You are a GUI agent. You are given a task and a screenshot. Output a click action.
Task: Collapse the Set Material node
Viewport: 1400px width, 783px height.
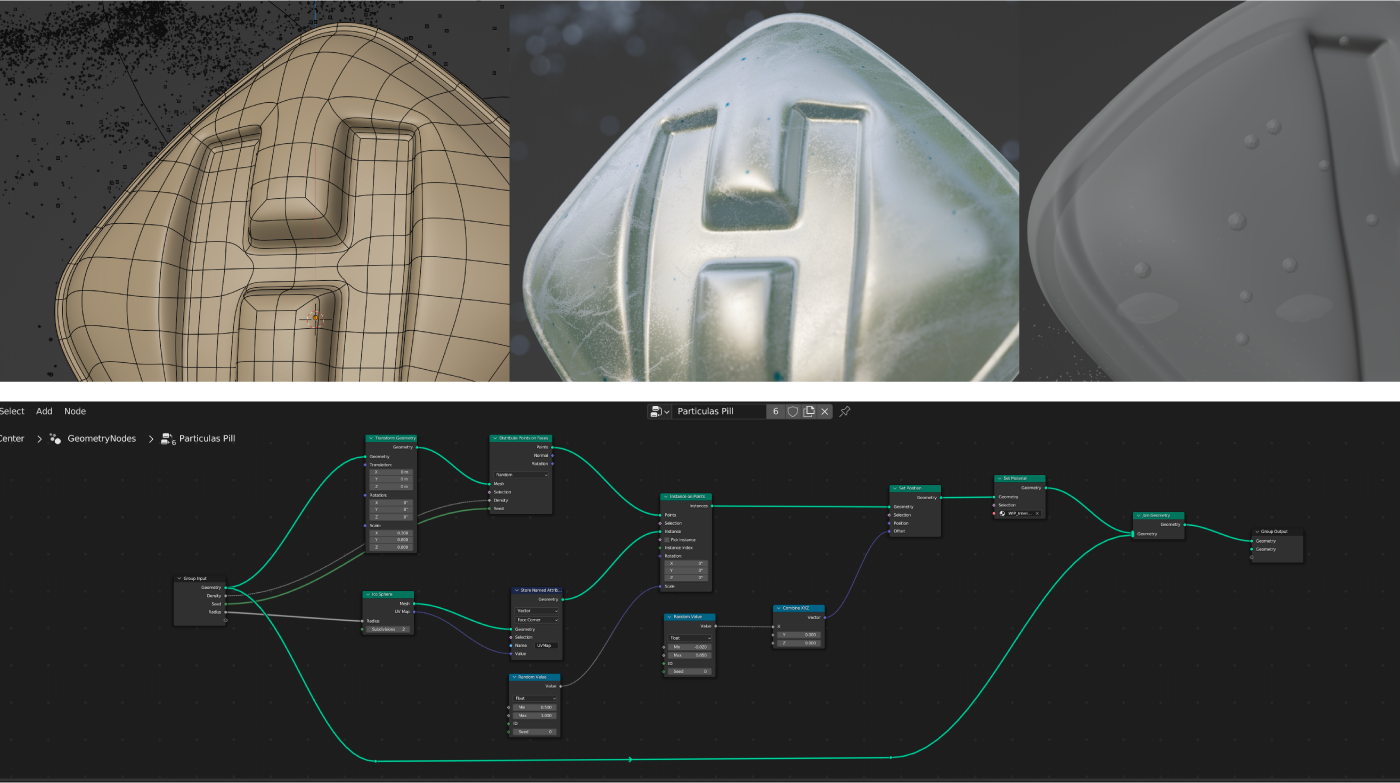coord(999,478)
